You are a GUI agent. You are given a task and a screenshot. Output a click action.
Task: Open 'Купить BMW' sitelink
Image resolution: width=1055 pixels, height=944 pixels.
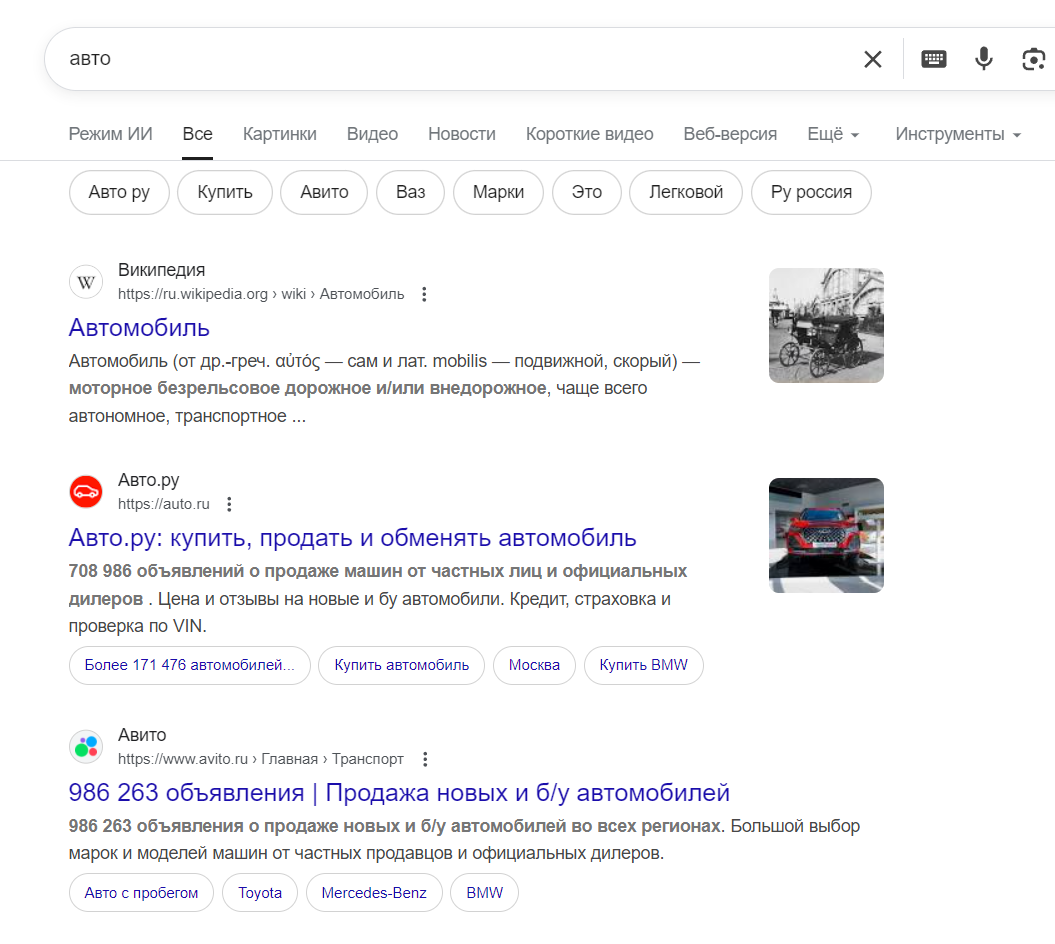643,665
